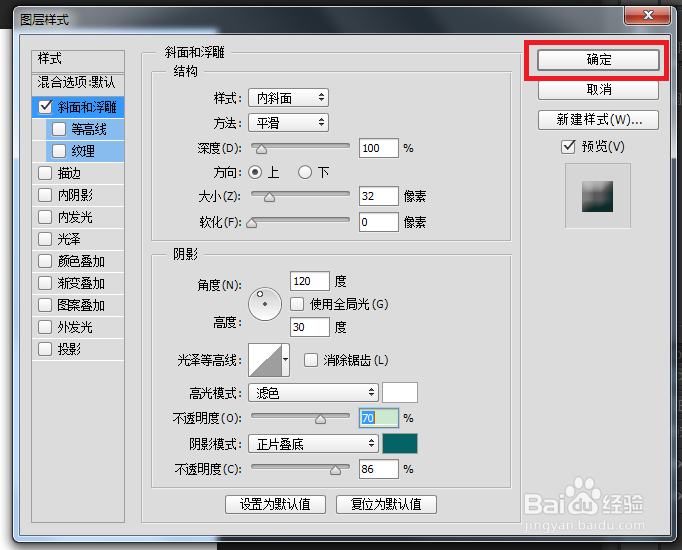Click the 深度(D) slider handle
Viewport: 682px width, 550px height.
pyautogui.click(x=261, y=150)
